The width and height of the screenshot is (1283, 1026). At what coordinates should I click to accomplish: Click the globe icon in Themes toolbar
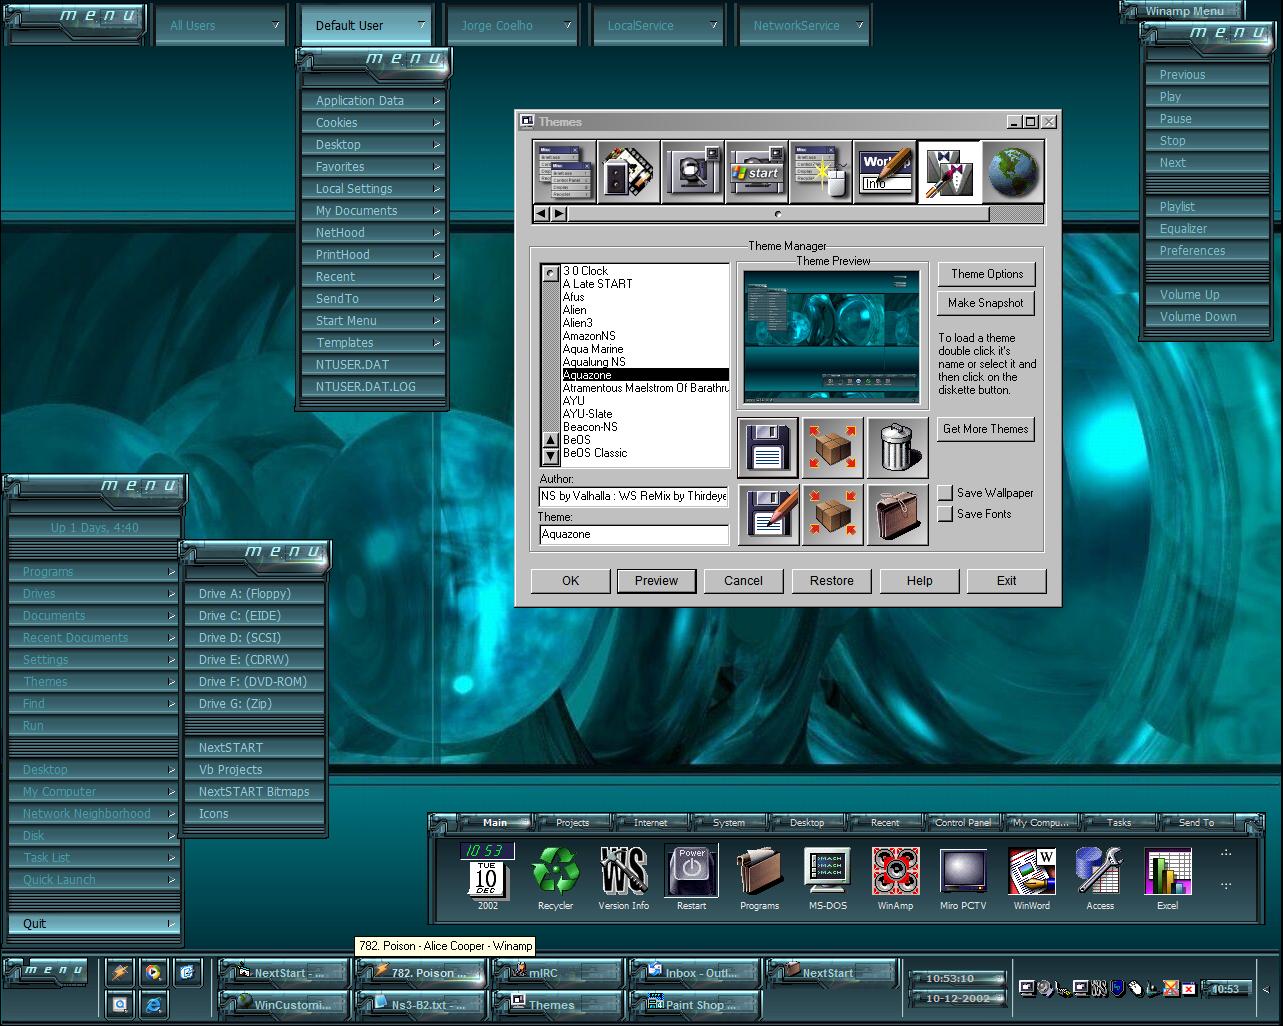click(x=1012, y=172)
